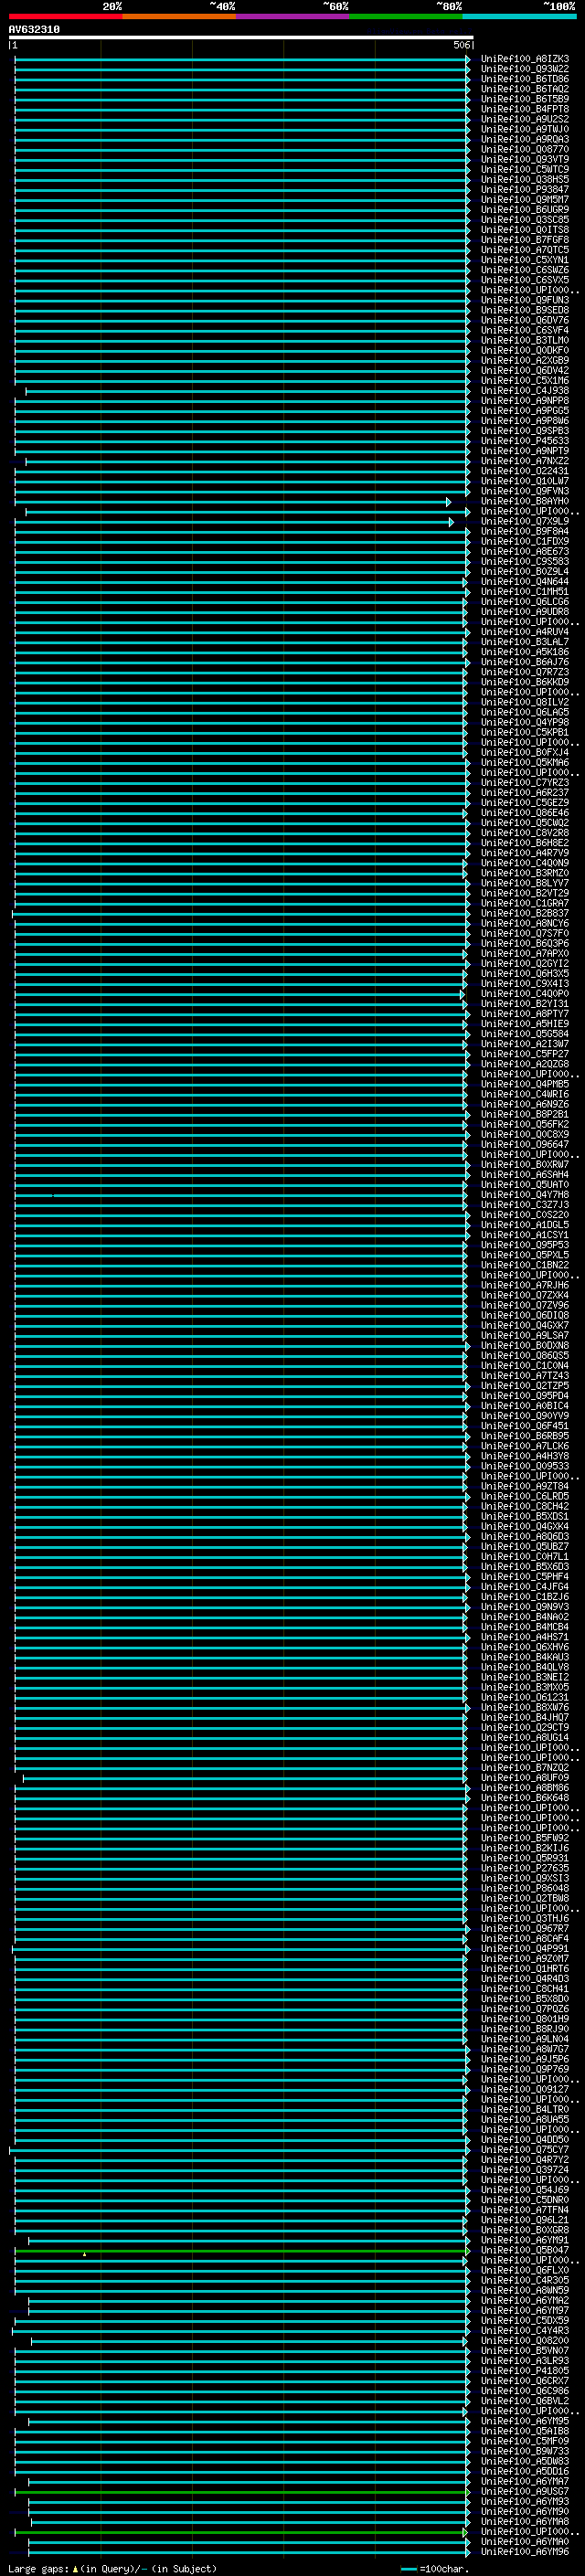Viewport: 585px width, 2576px height.
Task: Click the UniRef100_Q9FUN3 entry
Action: tap(524, 300)
